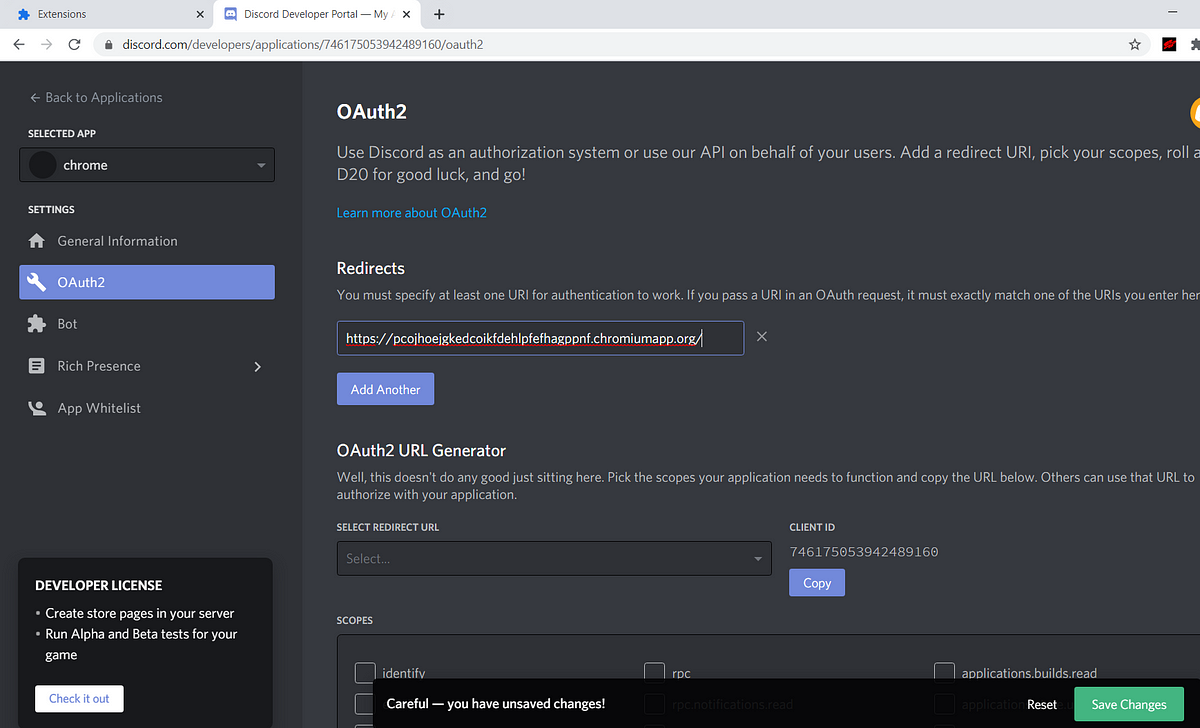Click the browser address bar URL
Viewport: 1200px width, 728px height.
point(303,45)
